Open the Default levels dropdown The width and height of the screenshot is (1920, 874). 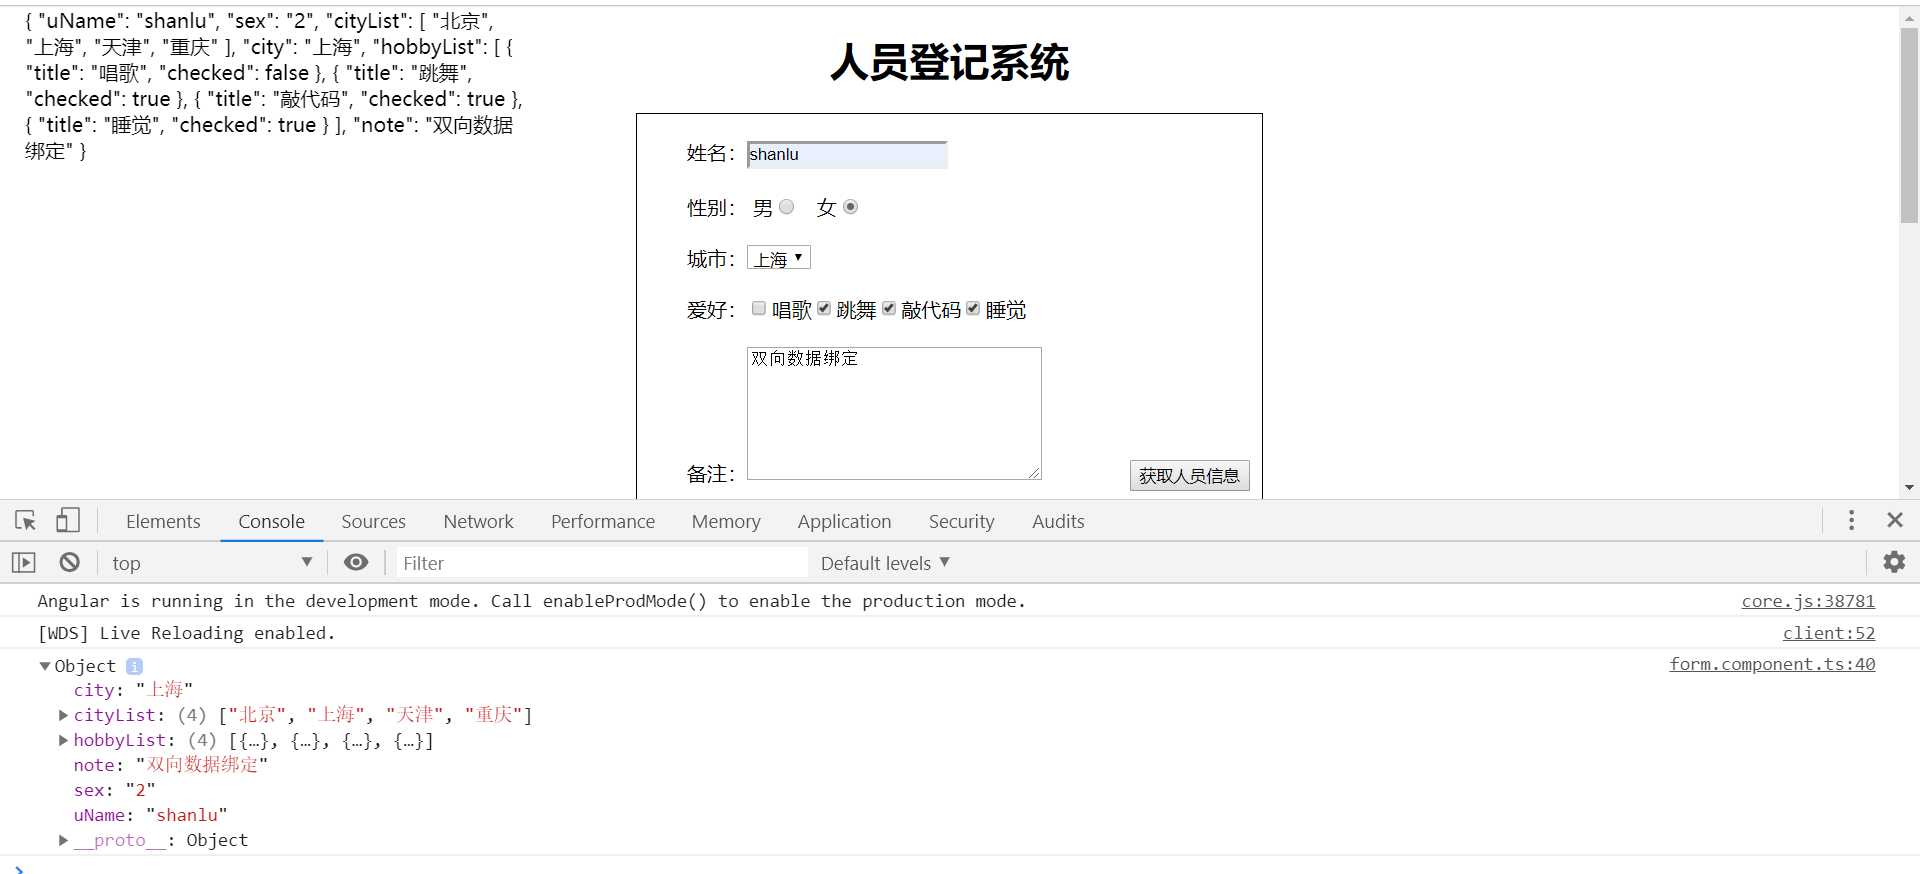[885, 563]
